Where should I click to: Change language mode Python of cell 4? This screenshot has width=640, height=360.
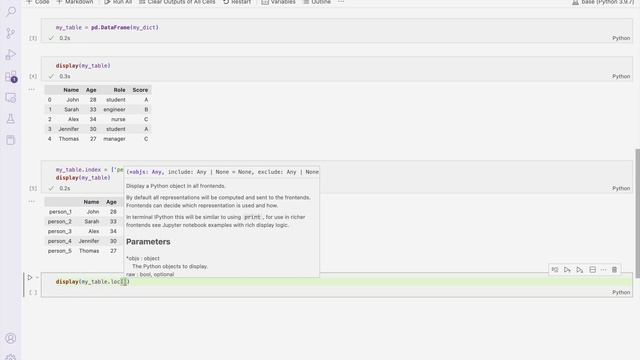(621, 76)
